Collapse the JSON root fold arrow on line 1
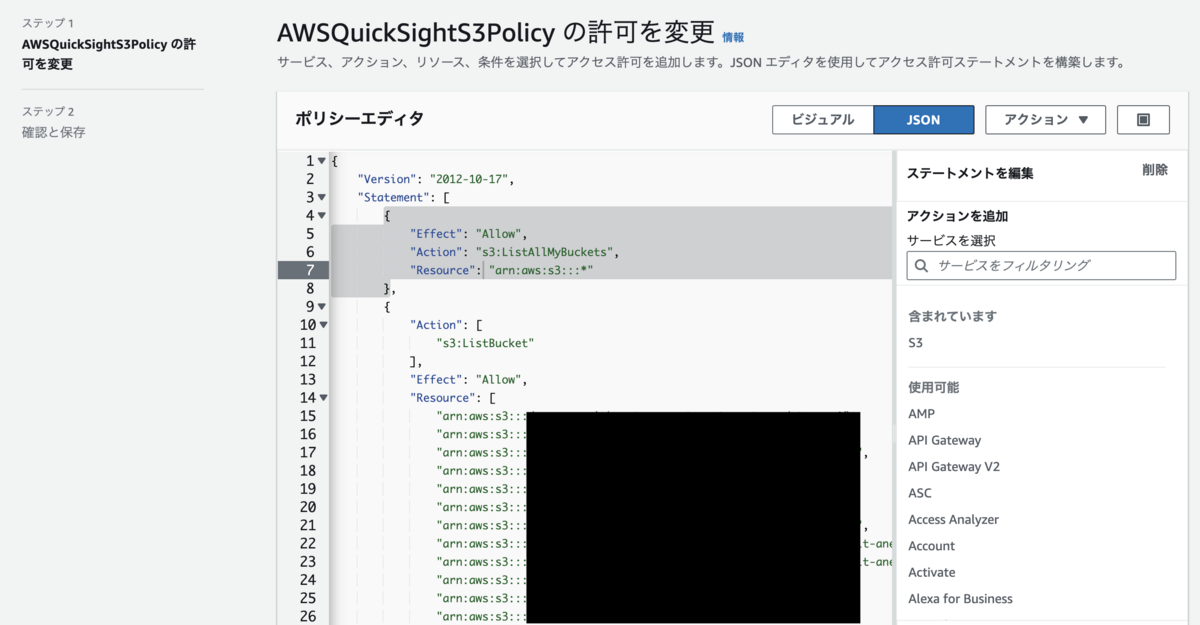This screenshot has width=1200, height=625. [x=321, y=161]
